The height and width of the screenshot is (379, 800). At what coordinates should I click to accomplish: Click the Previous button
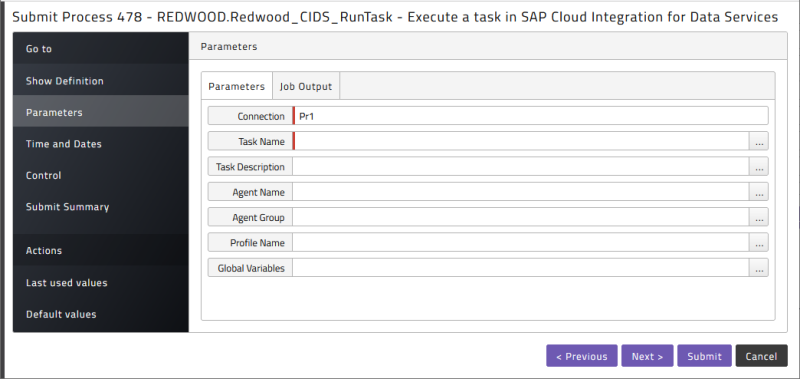pyautogui.click(x=582, y=356)
